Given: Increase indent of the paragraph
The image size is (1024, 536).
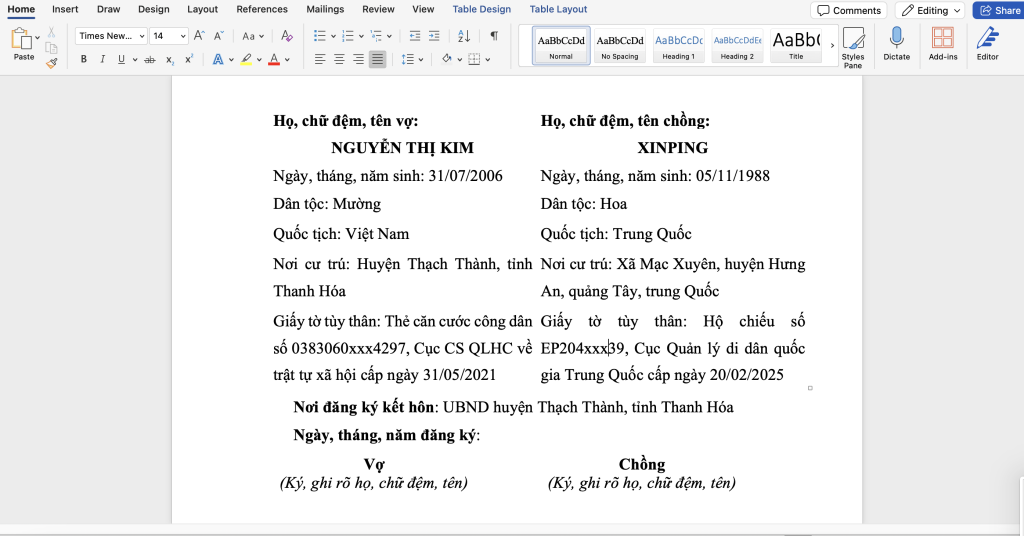Looking at the screenshot, I should pyautogui.click(x=436, y=36).
